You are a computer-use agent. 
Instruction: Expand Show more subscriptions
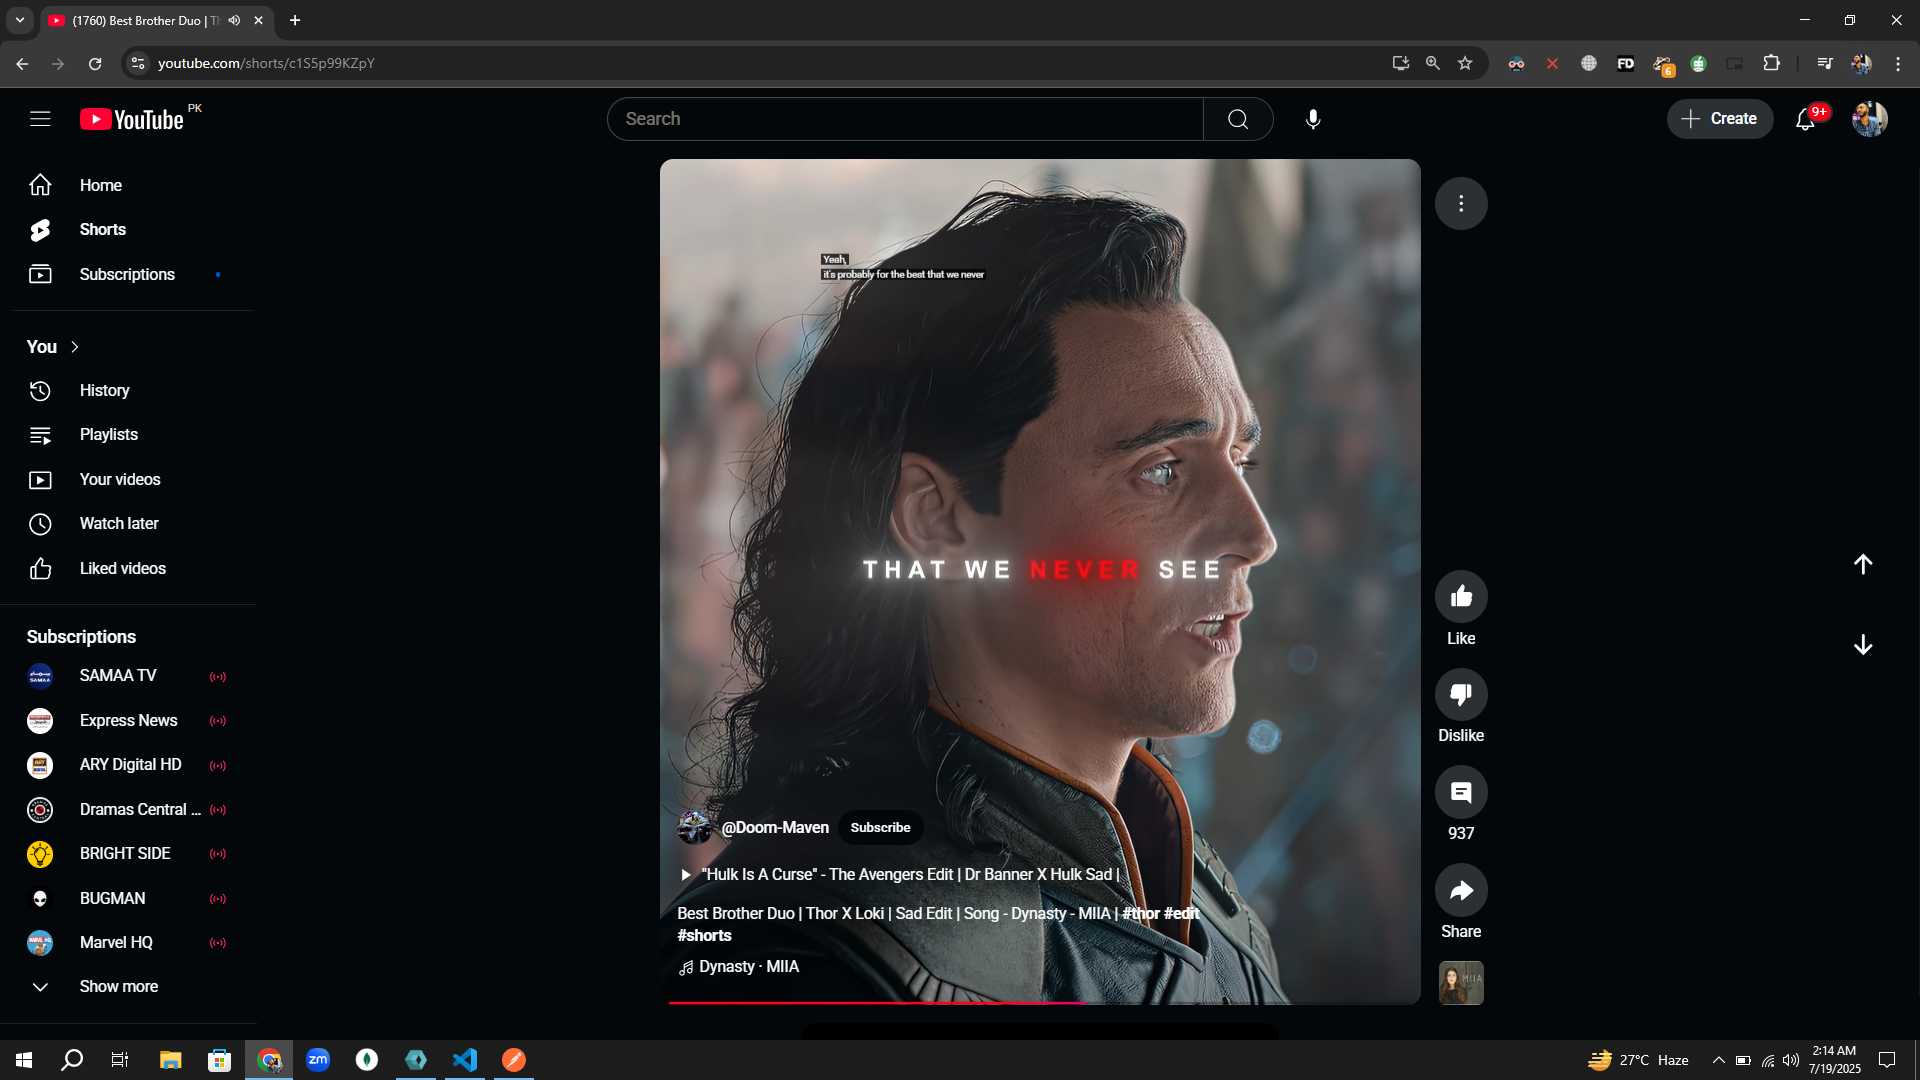coord(128,987)
